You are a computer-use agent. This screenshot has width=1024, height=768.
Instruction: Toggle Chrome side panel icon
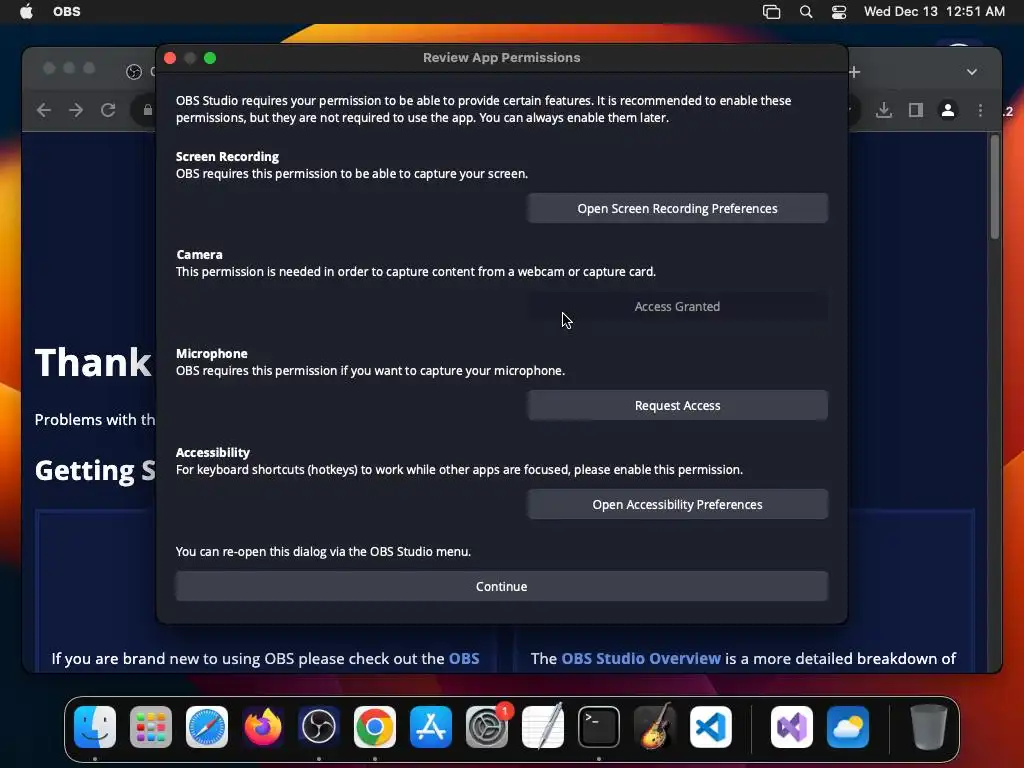pos(916,110)
